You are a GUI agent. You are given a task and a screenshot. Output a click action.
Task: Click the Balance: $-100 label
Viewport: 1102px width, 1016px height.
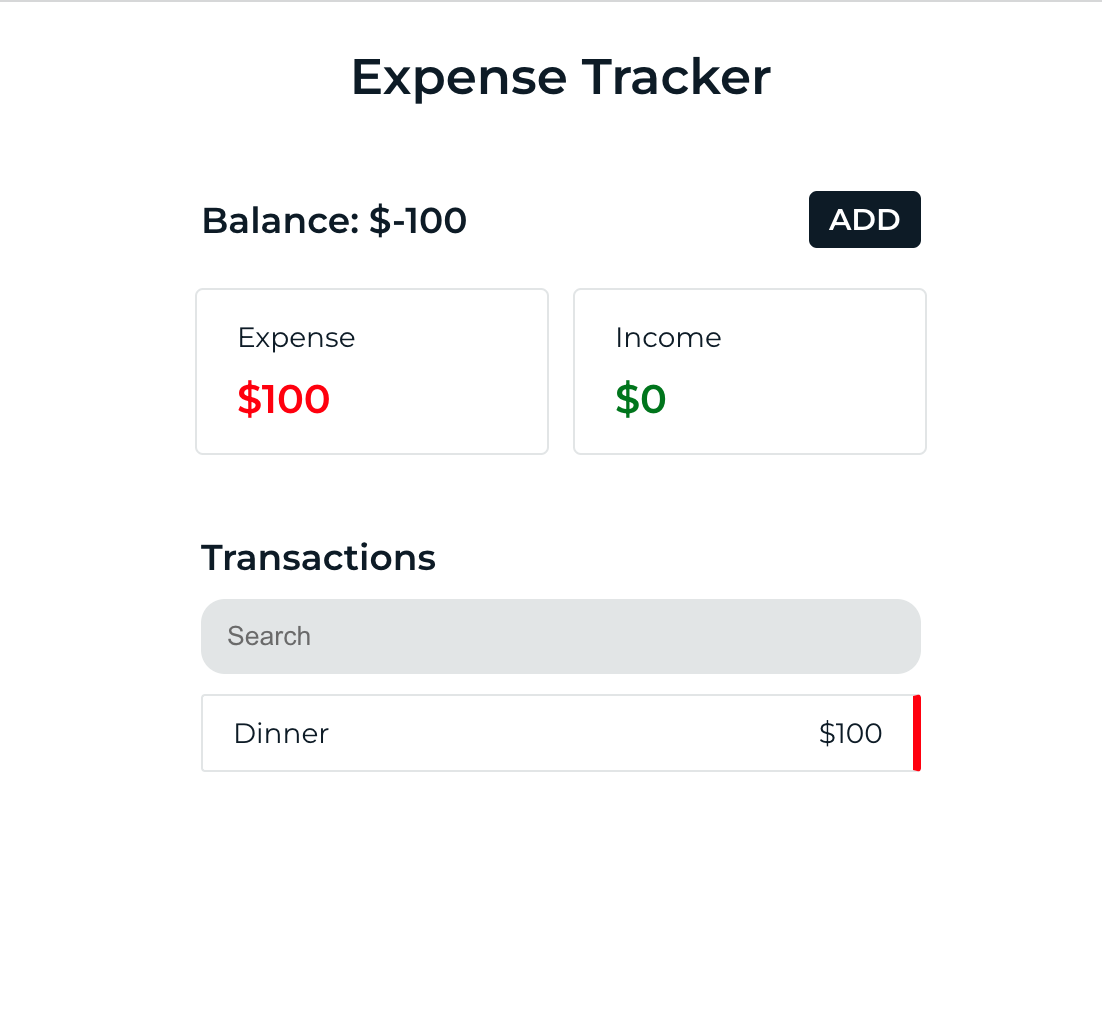click(x=334, y=220)
